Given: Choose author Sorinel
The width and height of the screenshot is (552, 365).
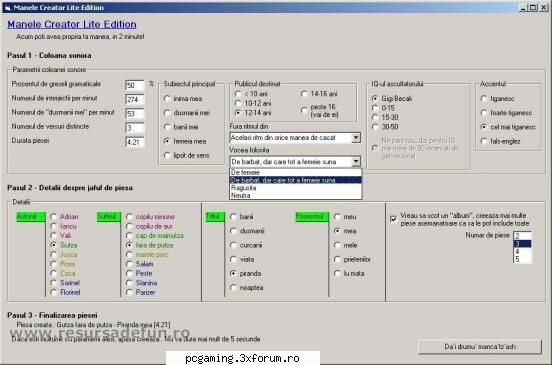Looking at the screenshot, I should 54,283.
